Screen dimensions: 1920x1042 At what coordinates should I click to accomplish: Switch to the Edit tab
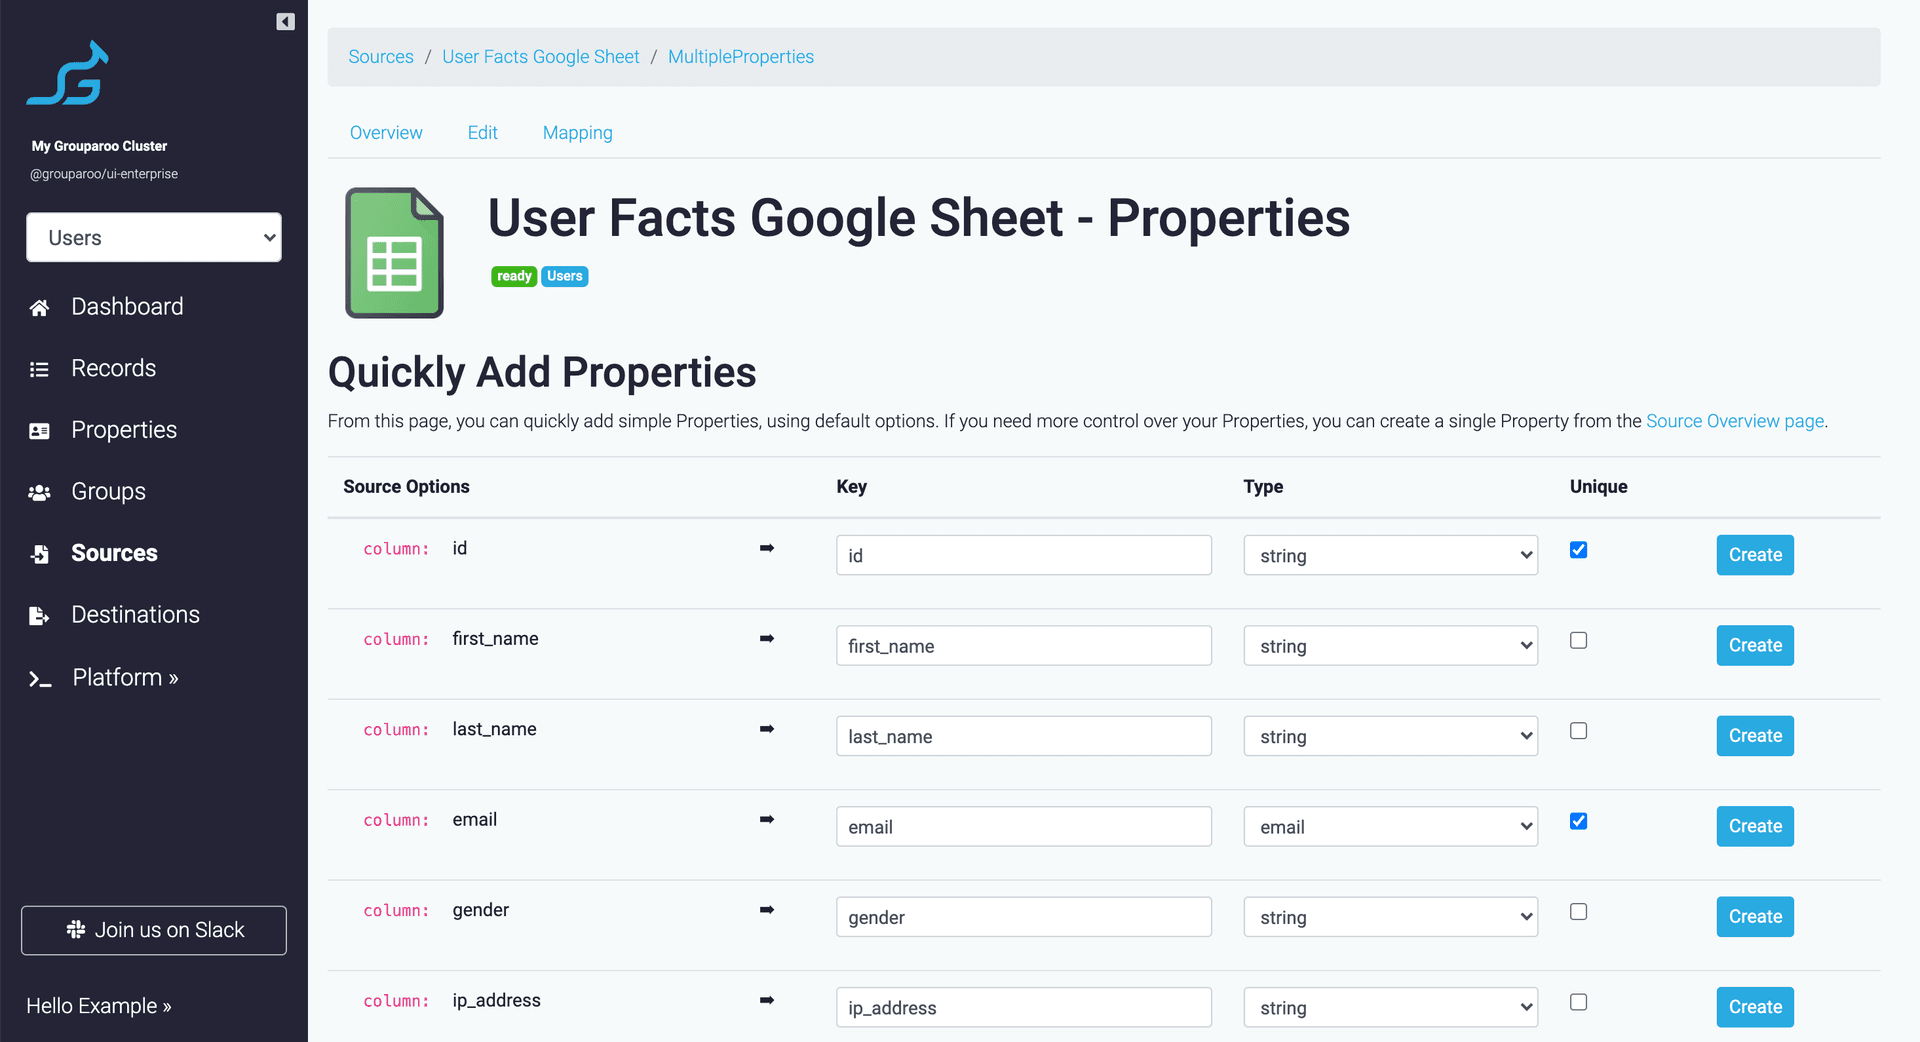click(x=482, y=133)
